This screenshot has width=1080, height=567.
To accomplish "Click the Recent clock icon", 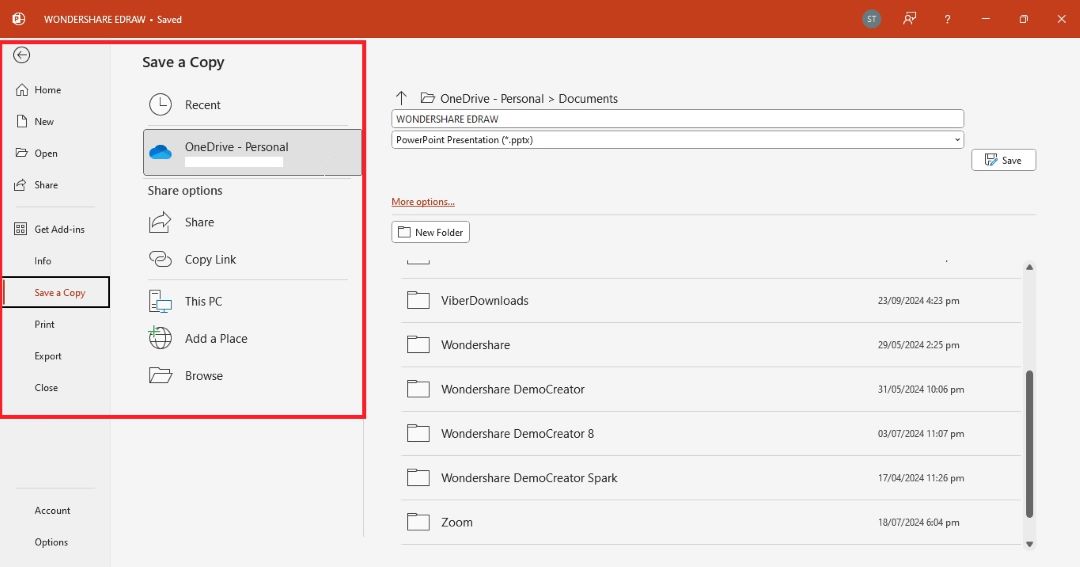I will click(160, 105).
